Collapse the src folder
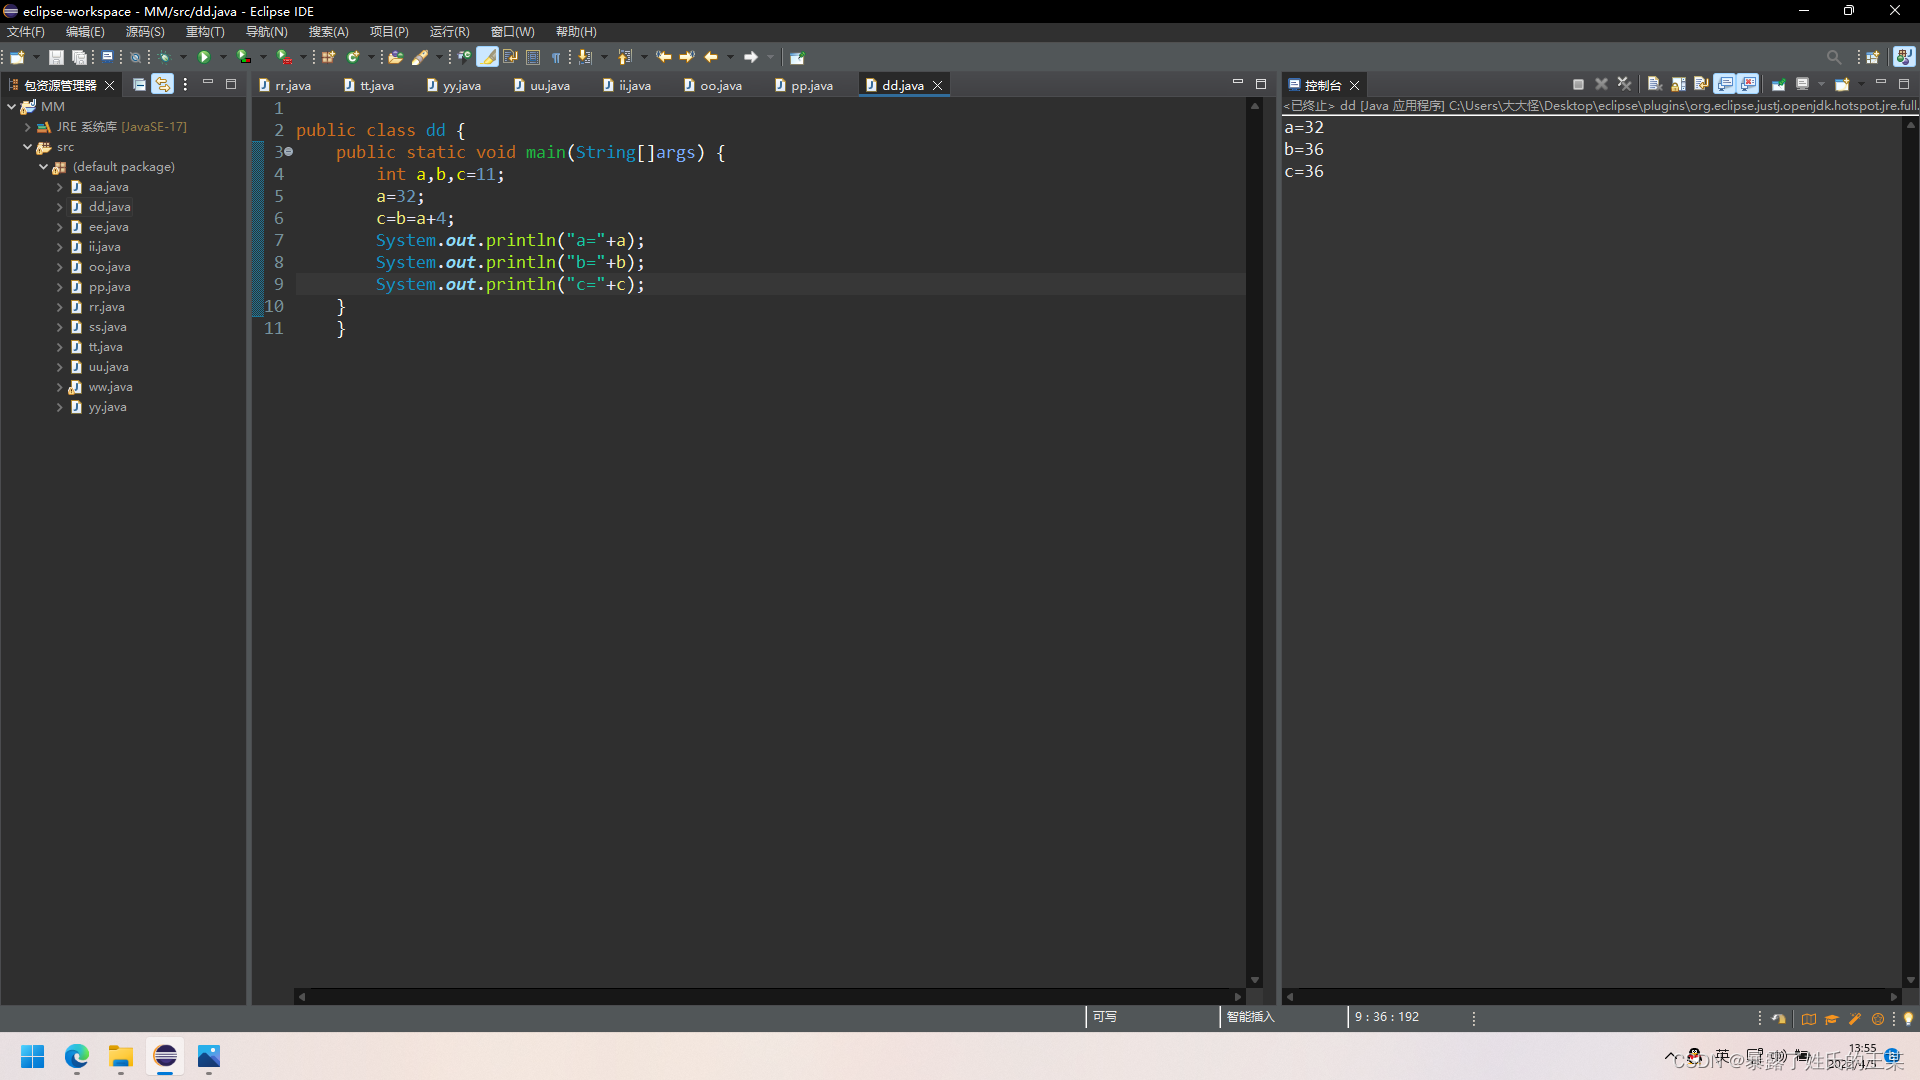Screen dimensions: 1920x1080 (x=27, y=147)
